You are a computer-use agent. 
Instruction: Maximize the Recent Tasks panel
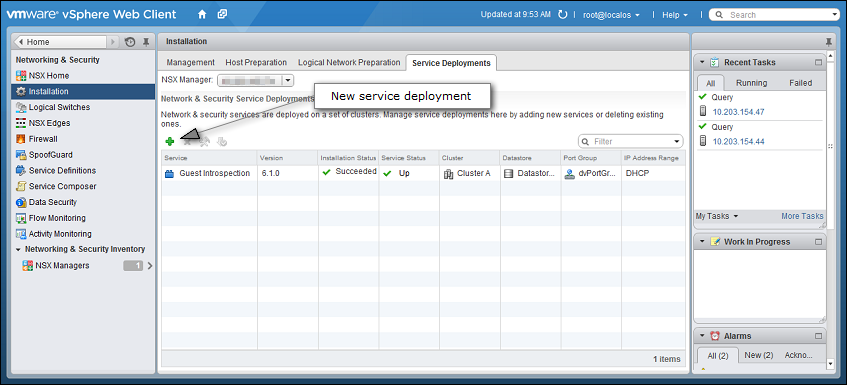pyautogui.click(x=818, y=63)
